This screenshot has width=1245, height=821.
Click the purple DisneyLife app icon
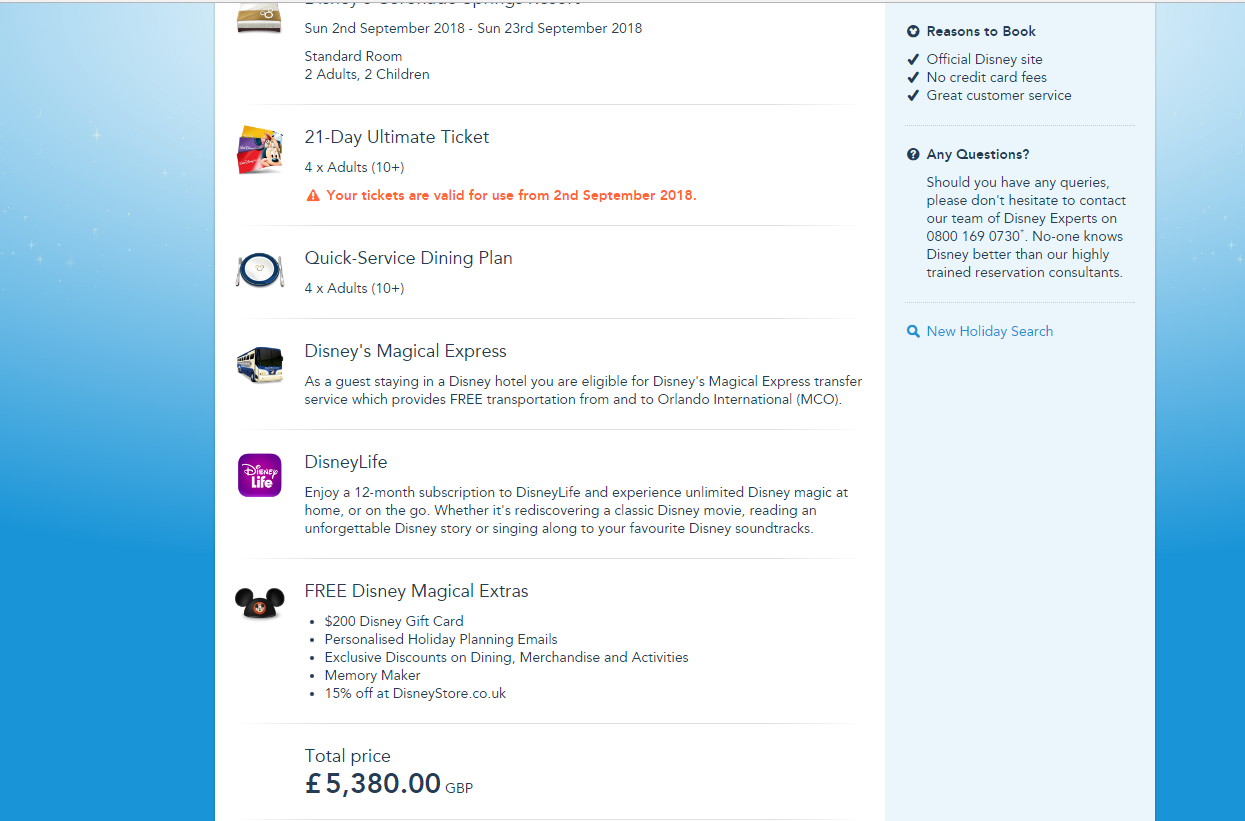pos(259,475)
